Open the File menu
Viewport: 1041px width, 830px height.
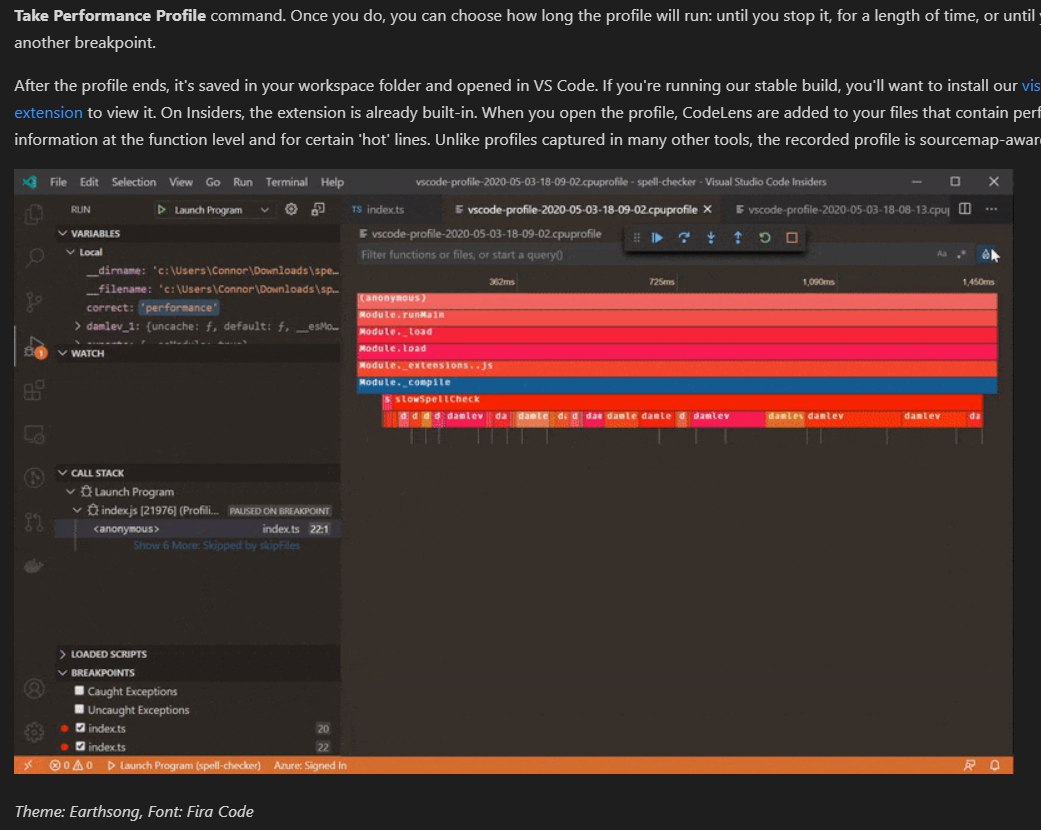(58, 182)
